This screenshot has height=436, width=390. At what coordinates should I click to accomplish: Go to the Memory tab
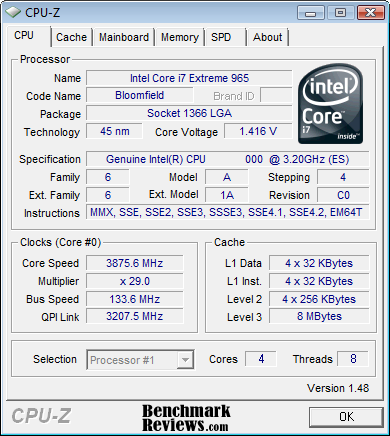point(180,37)
